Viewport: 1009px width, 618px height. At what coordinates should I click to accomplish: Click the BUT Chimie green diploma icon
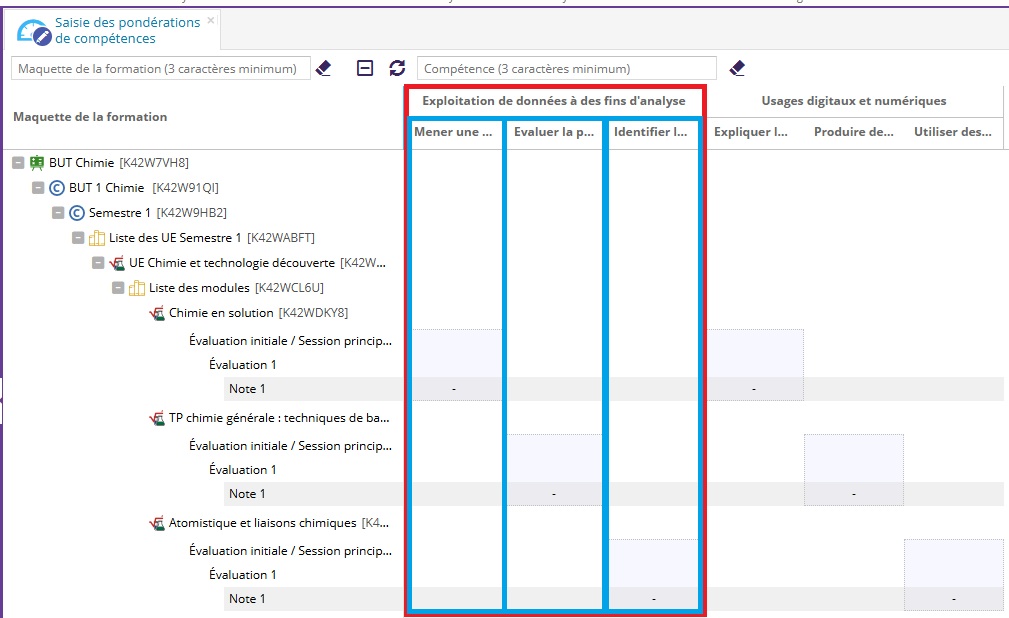click(37, 163)
